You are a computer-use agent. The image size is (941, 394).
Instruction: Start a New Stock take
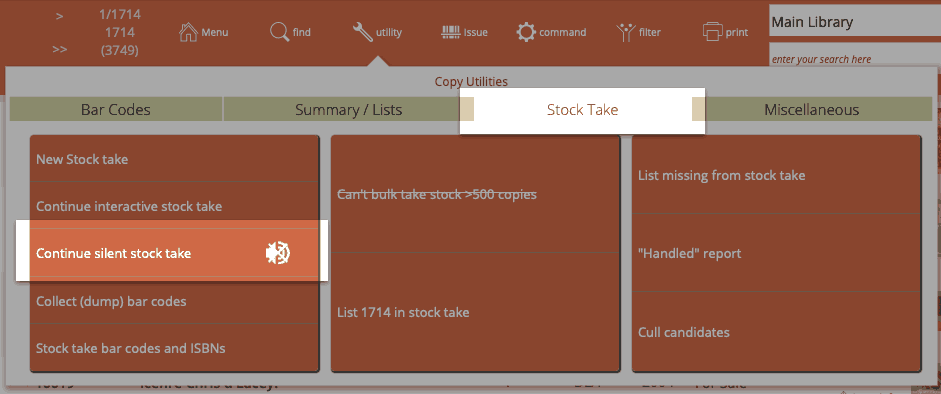coord(174,159)
